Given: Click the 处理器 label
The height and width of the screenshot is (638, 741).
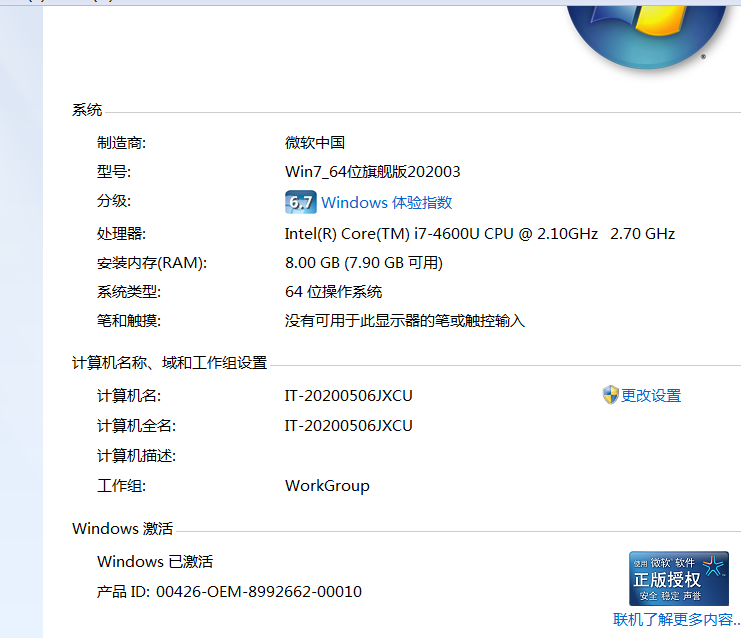Looking at the screenshot, I should pyautogui.click(x=121, y=234).
